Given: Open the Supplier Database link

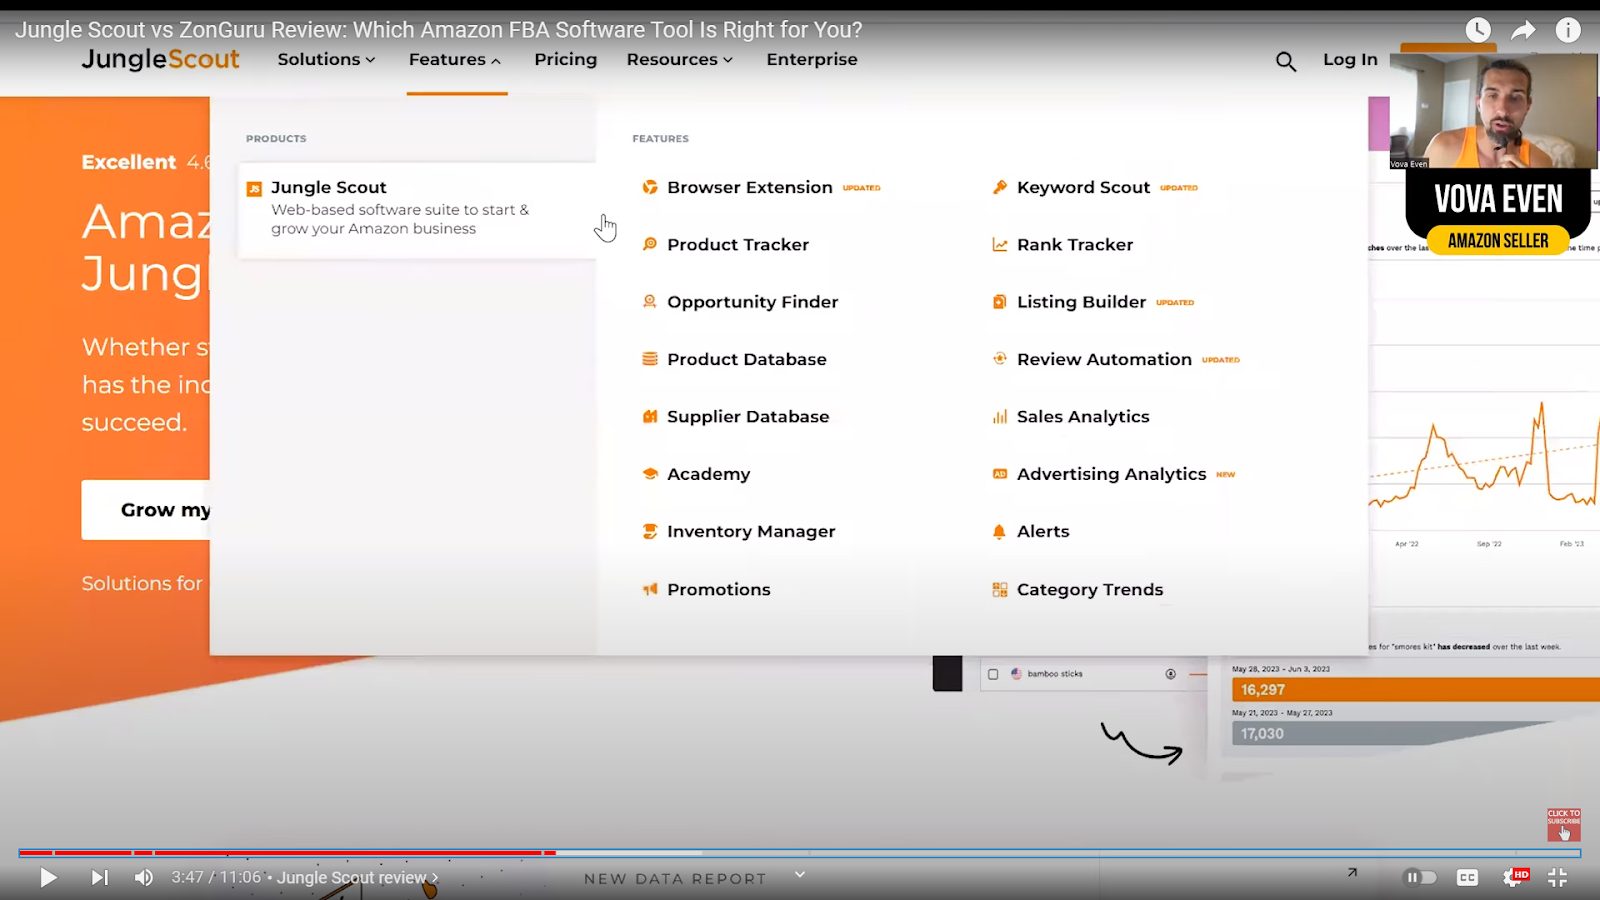Looking at the screenshot, I should coord(748,416).
